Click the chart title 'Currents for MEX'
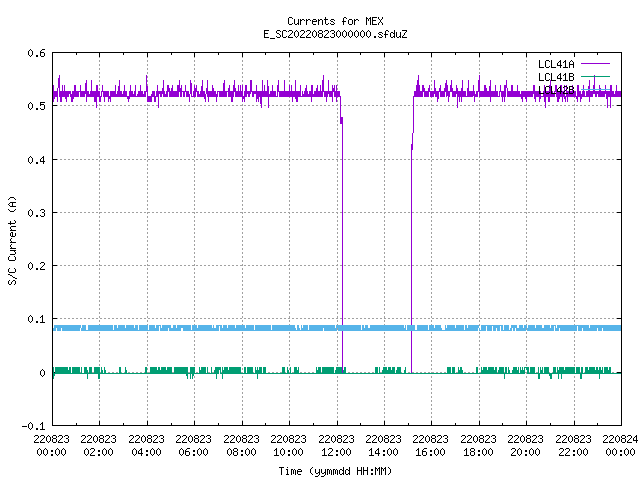Viewport: 640px width, 480px height. pos(335,21)
